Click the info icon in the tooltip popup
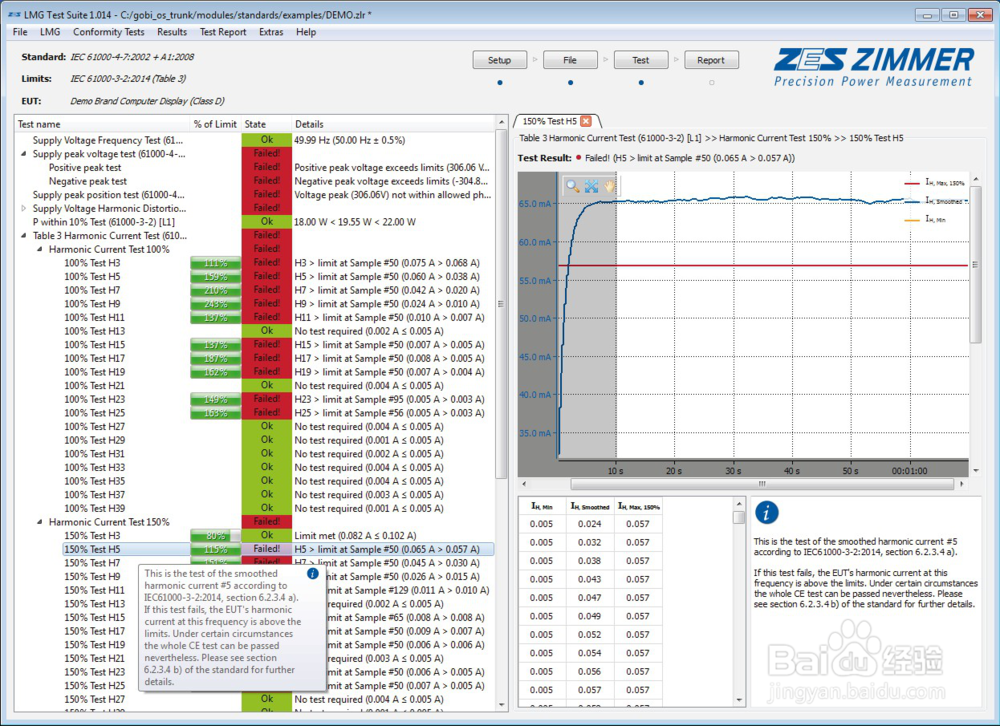Image resolution: width=1000 pixels, height=726 pixels. (x=312, y=574)
